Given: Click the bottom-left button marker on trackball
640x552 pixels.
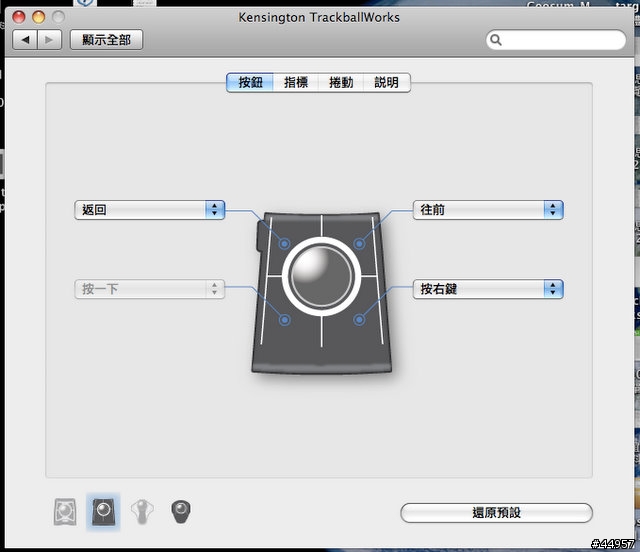Looking at the screenshot, I should 284,320.
